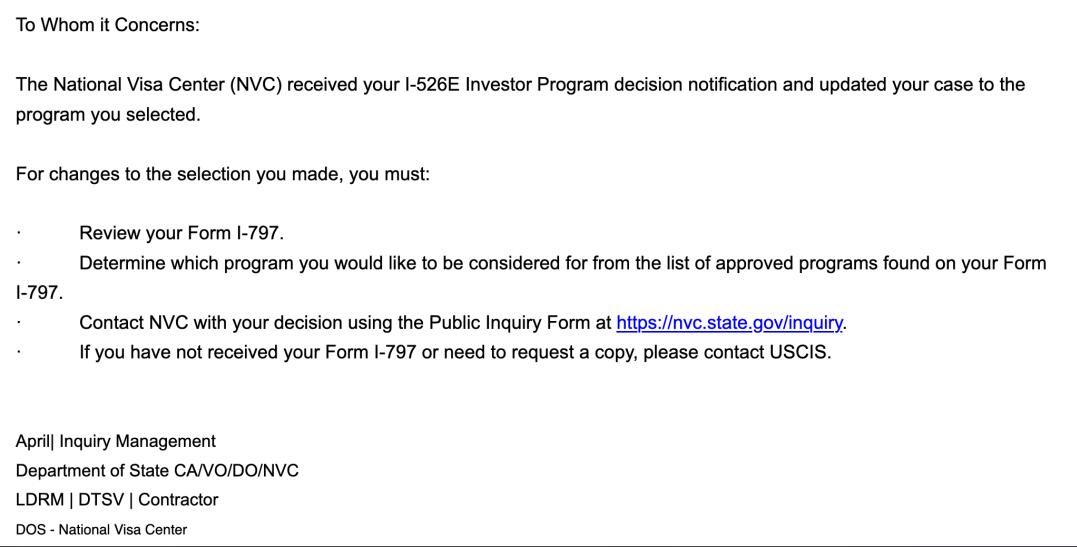Click the wrapped 'I-797.' line
This screenshot has width=1077, height=547.
(39, 293)
